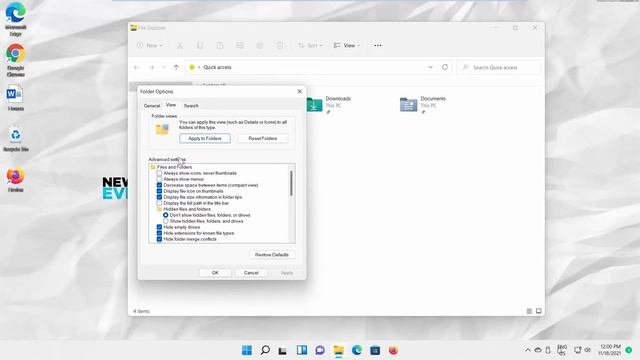Click the Share icon in File Explorer toolbar
Viewport: 640px width, 360px height.
[x=260, y=45]
